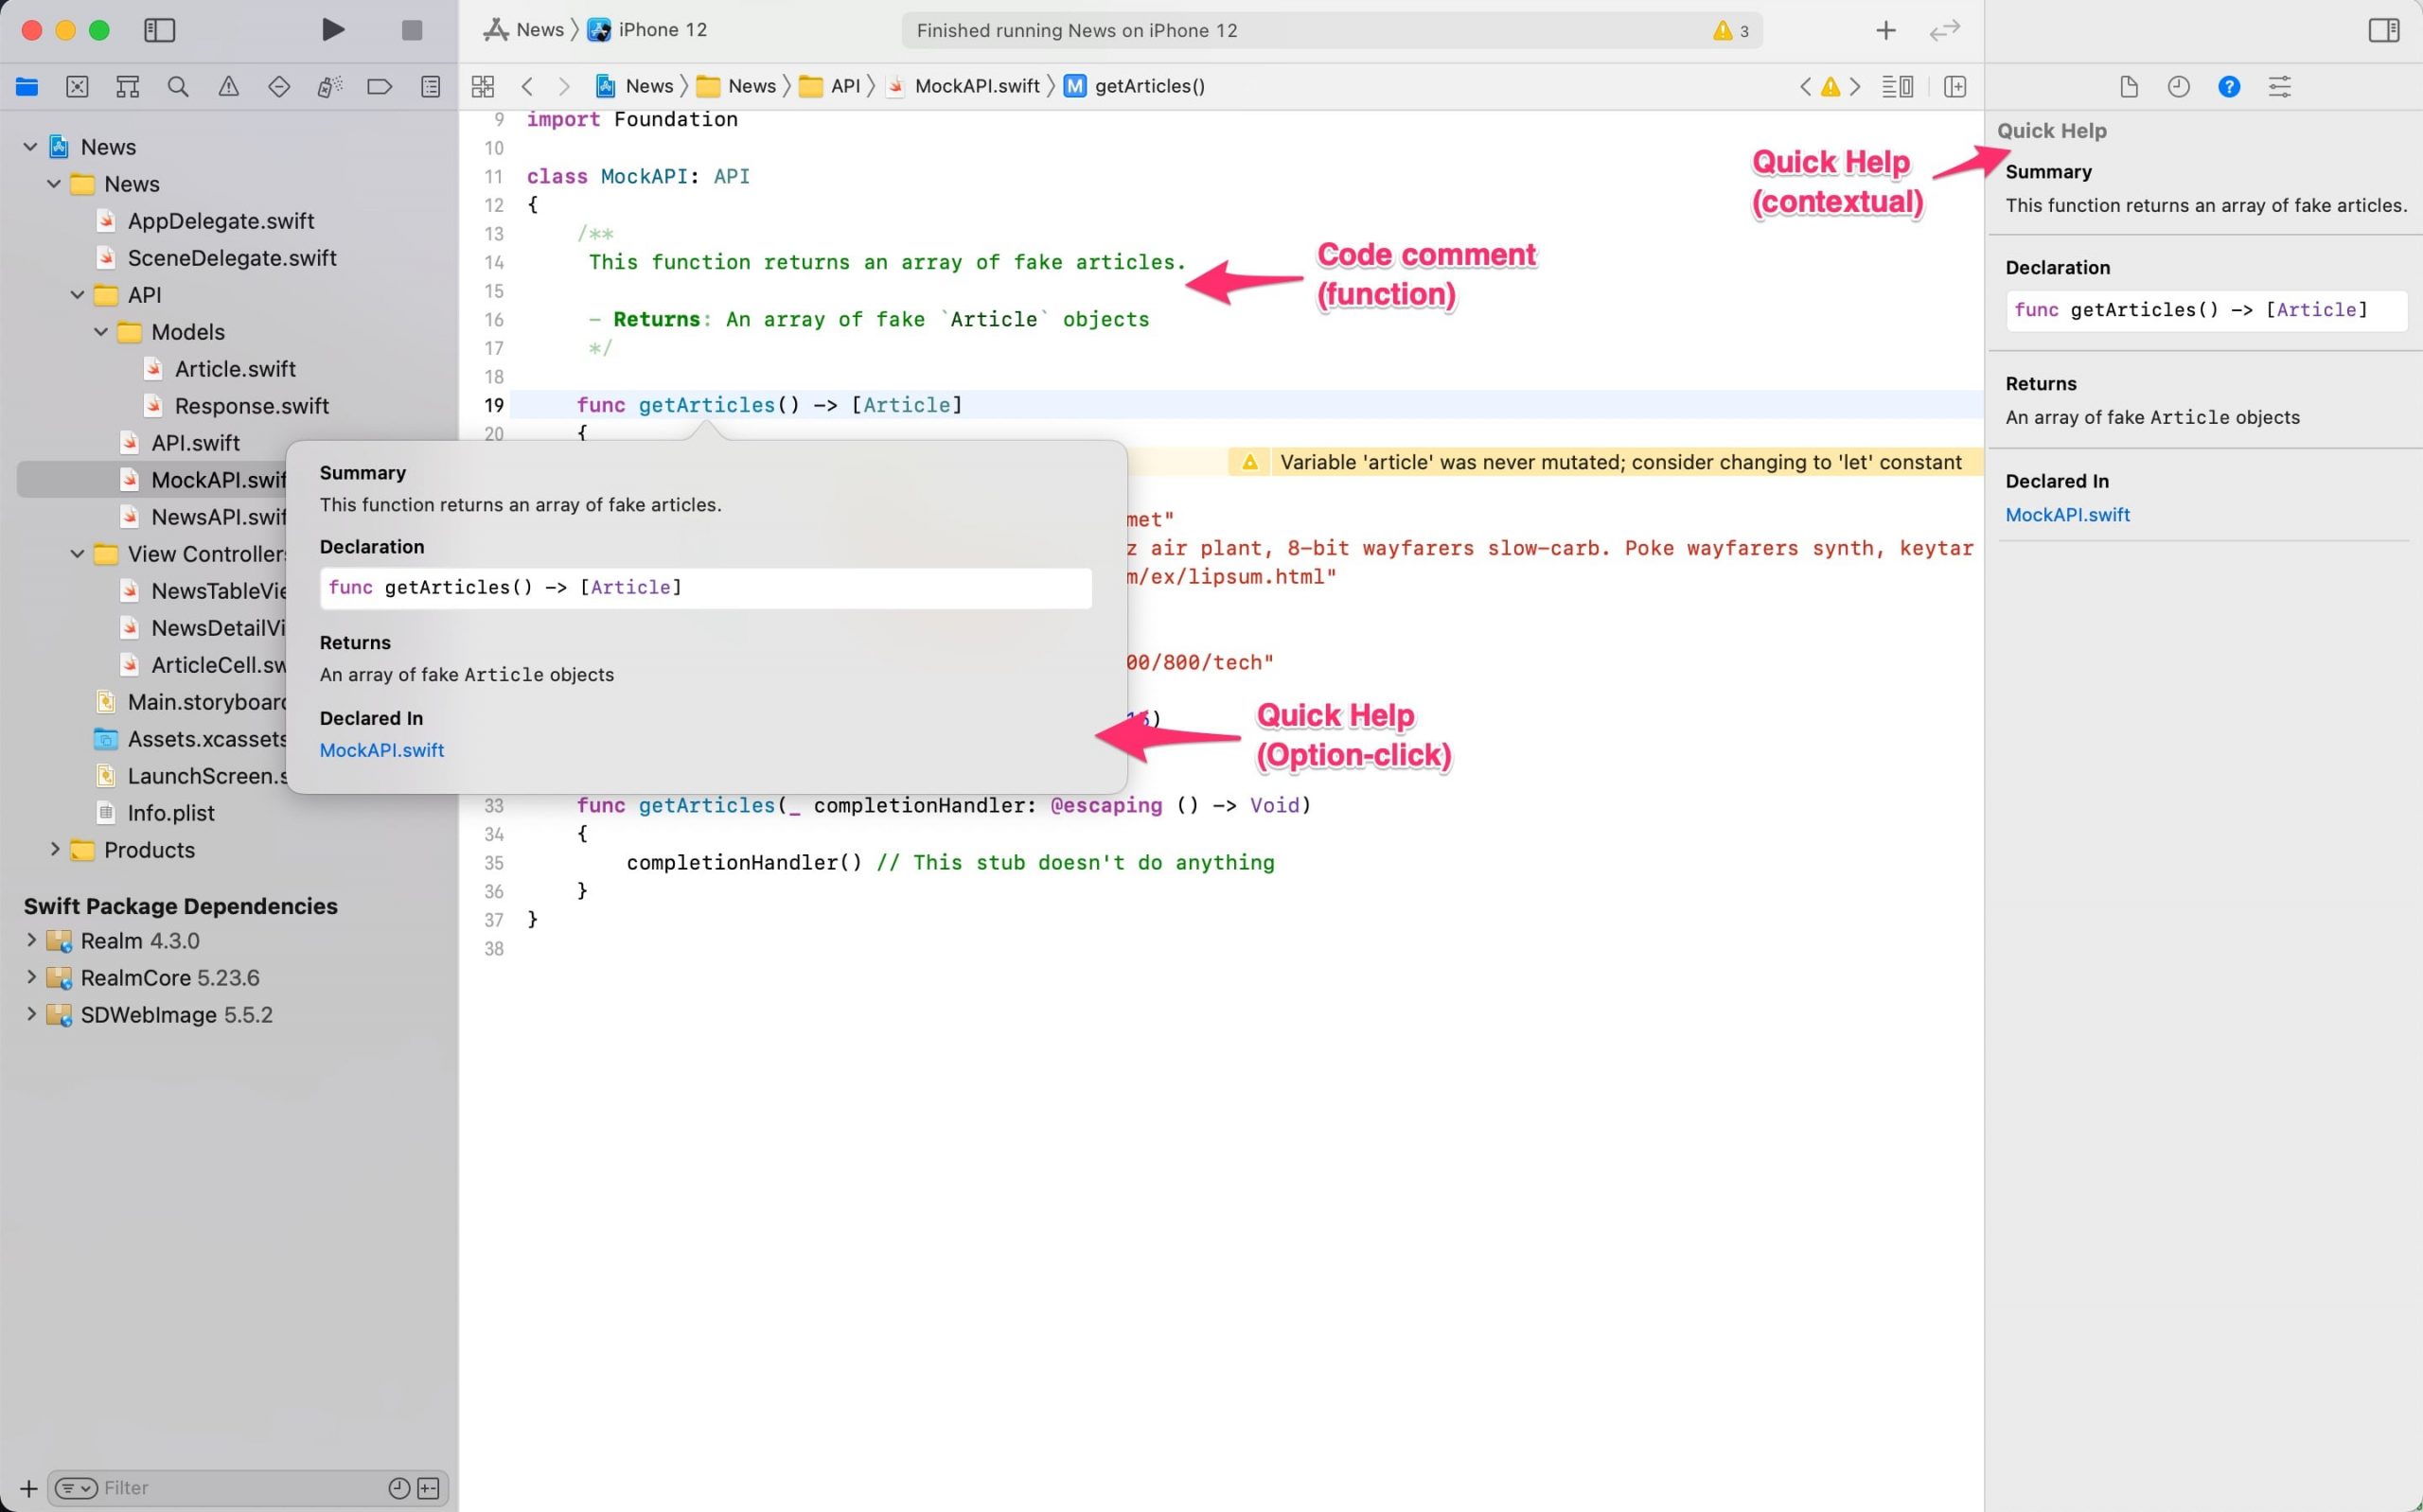Expand the Realm 4.3.0 package
Image resolution: width=2423 pixels, height=1512 pixels.
30,940
